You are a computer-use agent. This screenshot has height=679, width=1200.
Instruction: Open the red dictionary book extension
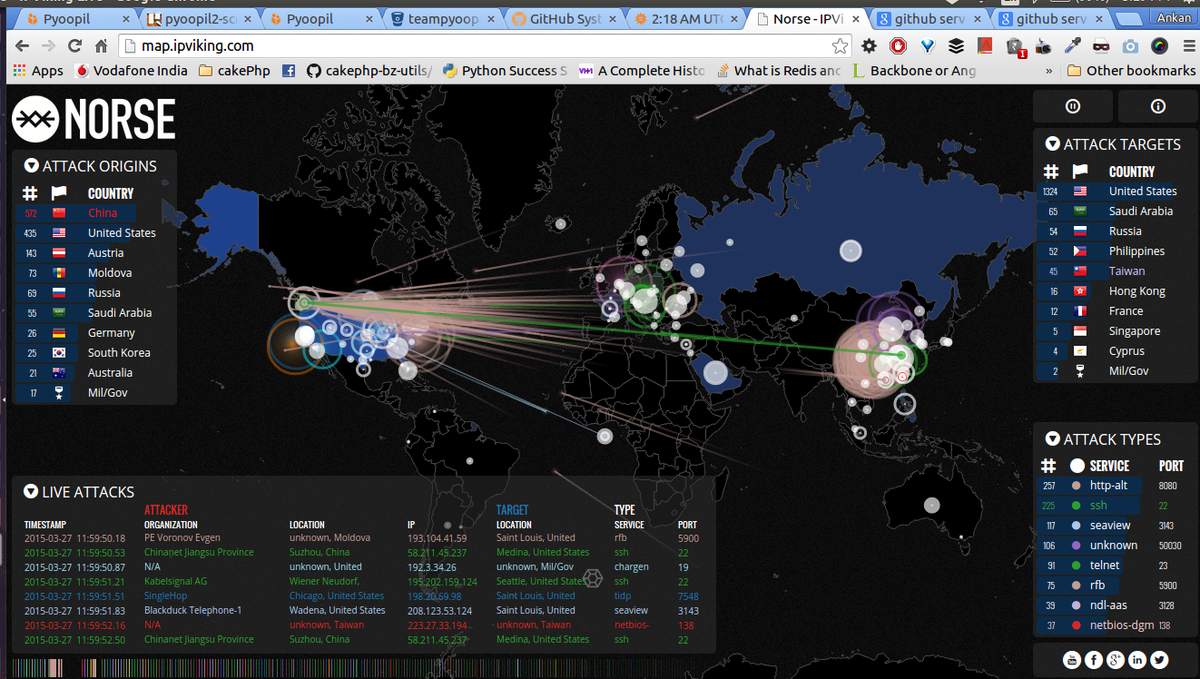[x=985, y=45]
